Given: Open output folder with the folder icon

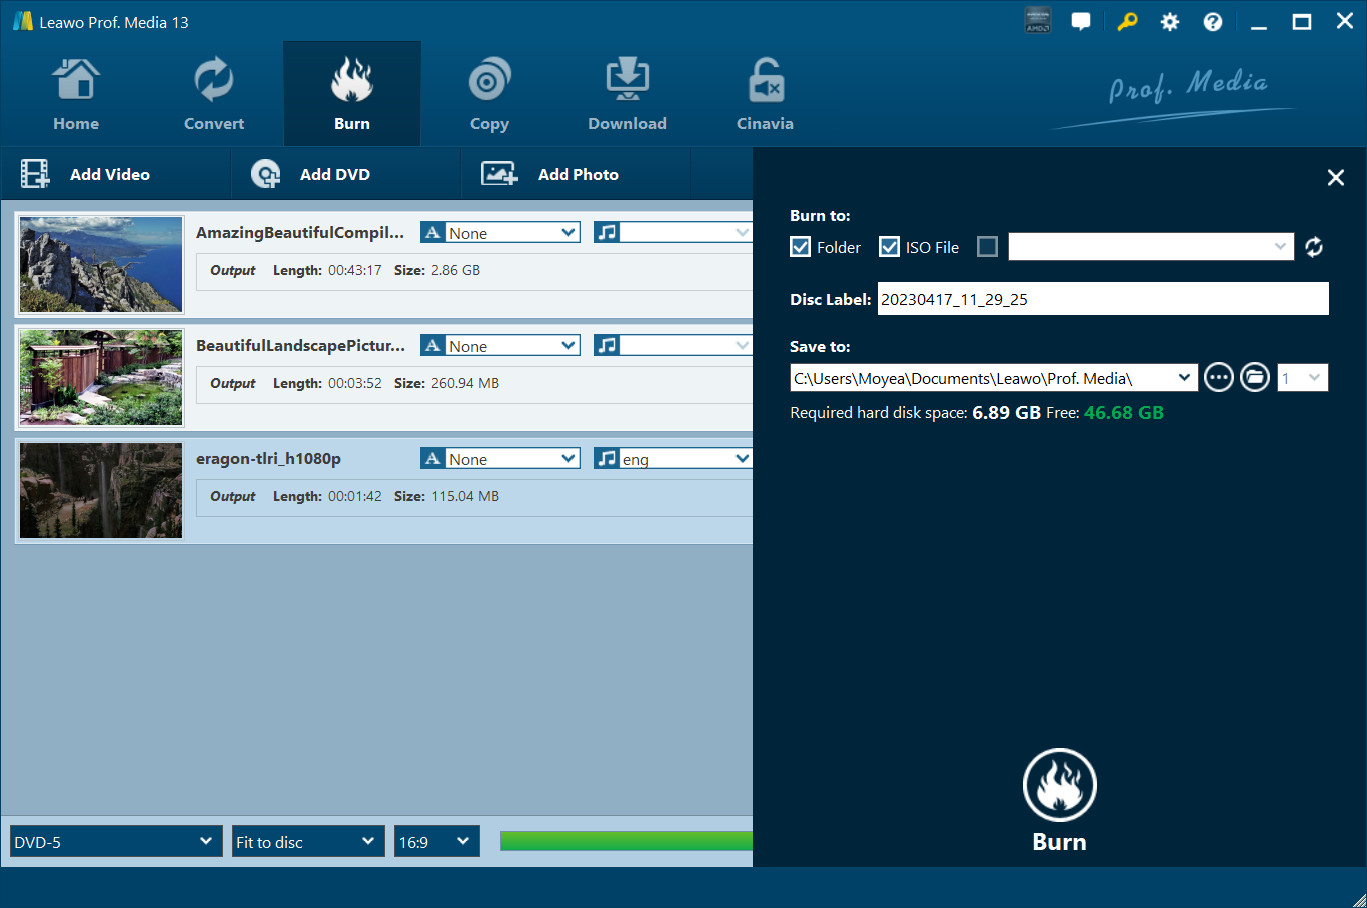Looking at the screenshot, I should click(1255, 377).
